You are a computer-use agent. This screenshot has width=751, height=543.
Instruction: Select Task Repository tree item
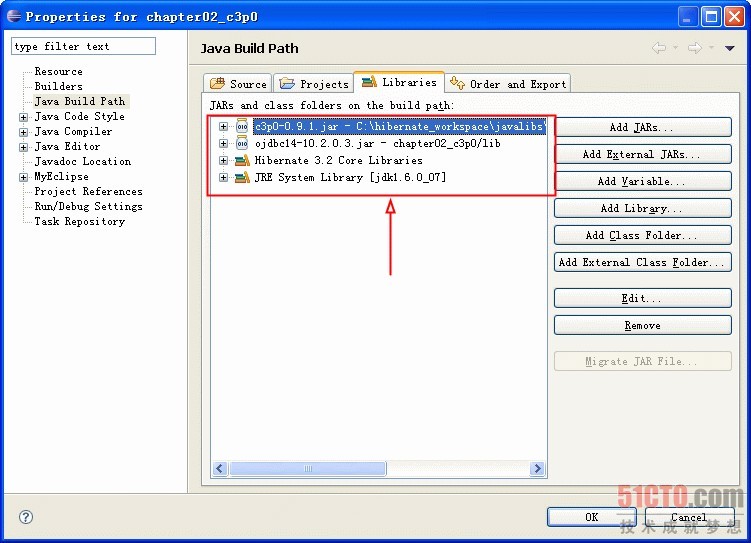(80, 221)
